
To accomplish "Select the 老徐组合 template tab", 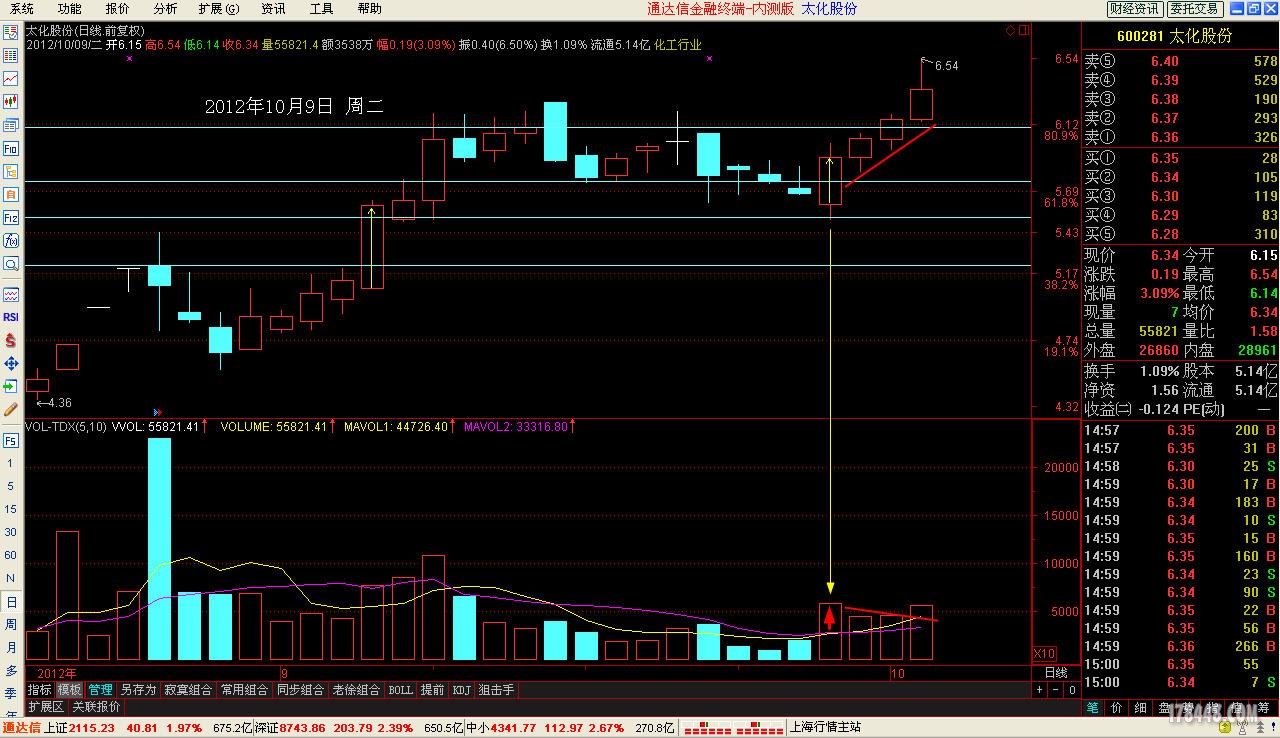I will click(357, 690).
